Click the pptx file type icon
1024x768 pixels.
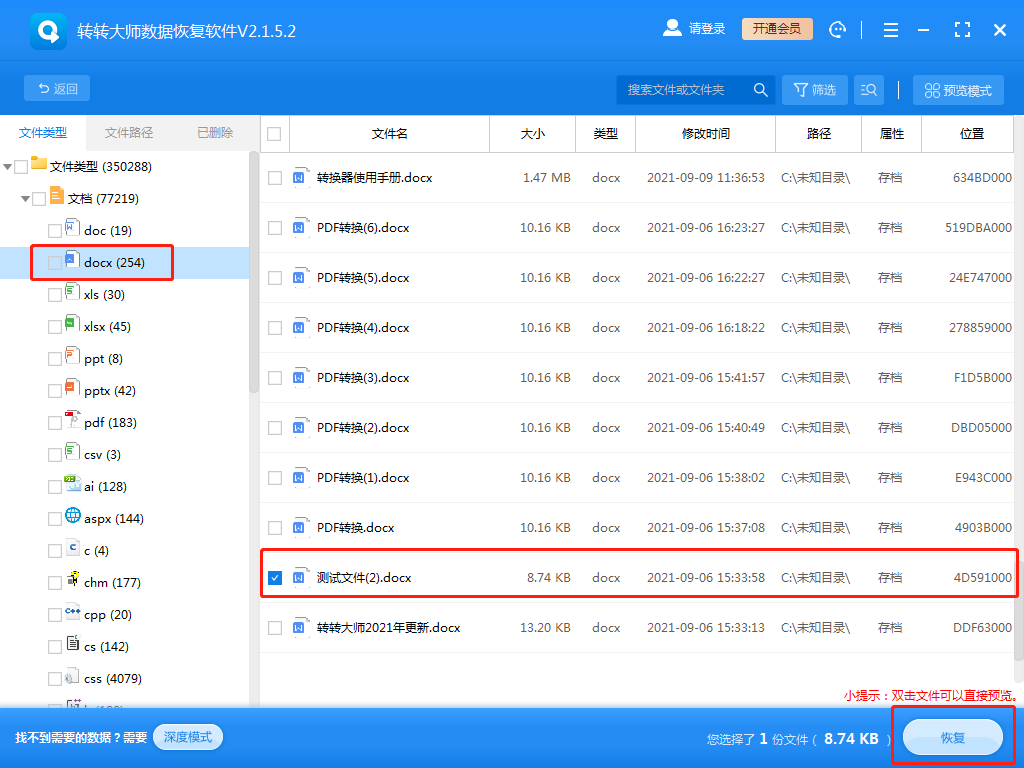(72, 387)
